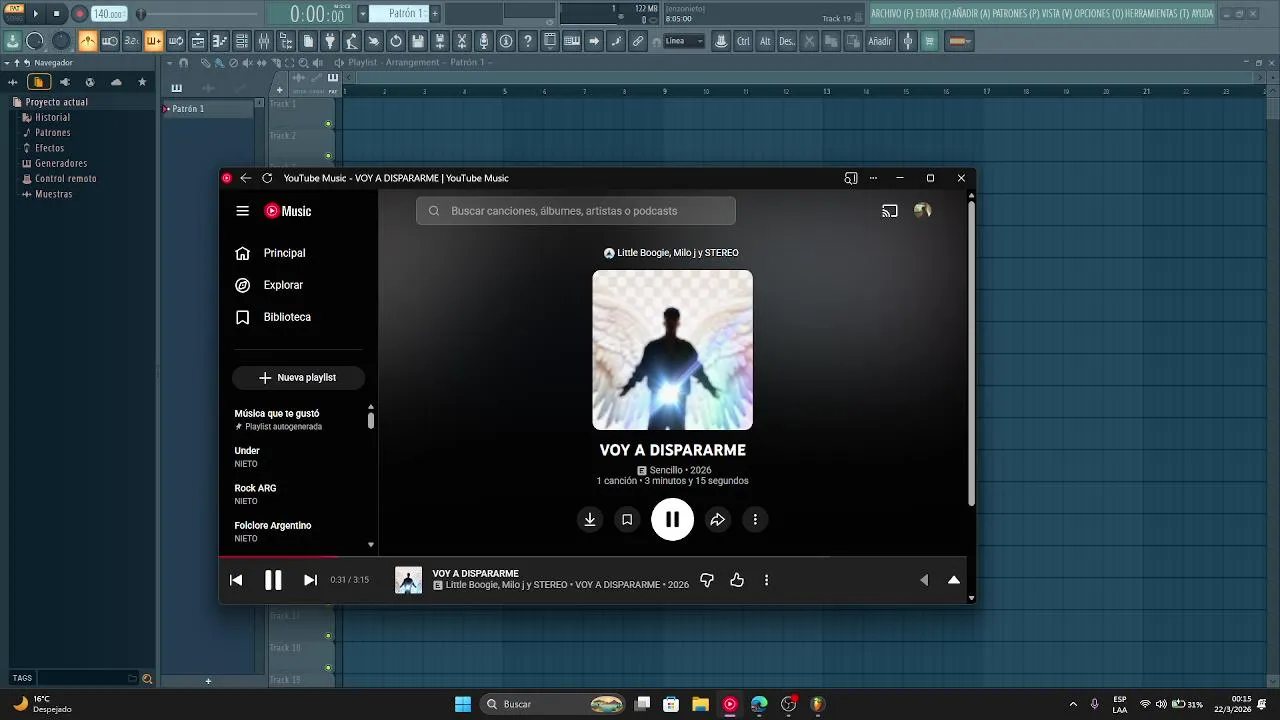Click the Añadir button in FL toolbar
This screenshot has height=720, width=1280.
click(879, 41)
